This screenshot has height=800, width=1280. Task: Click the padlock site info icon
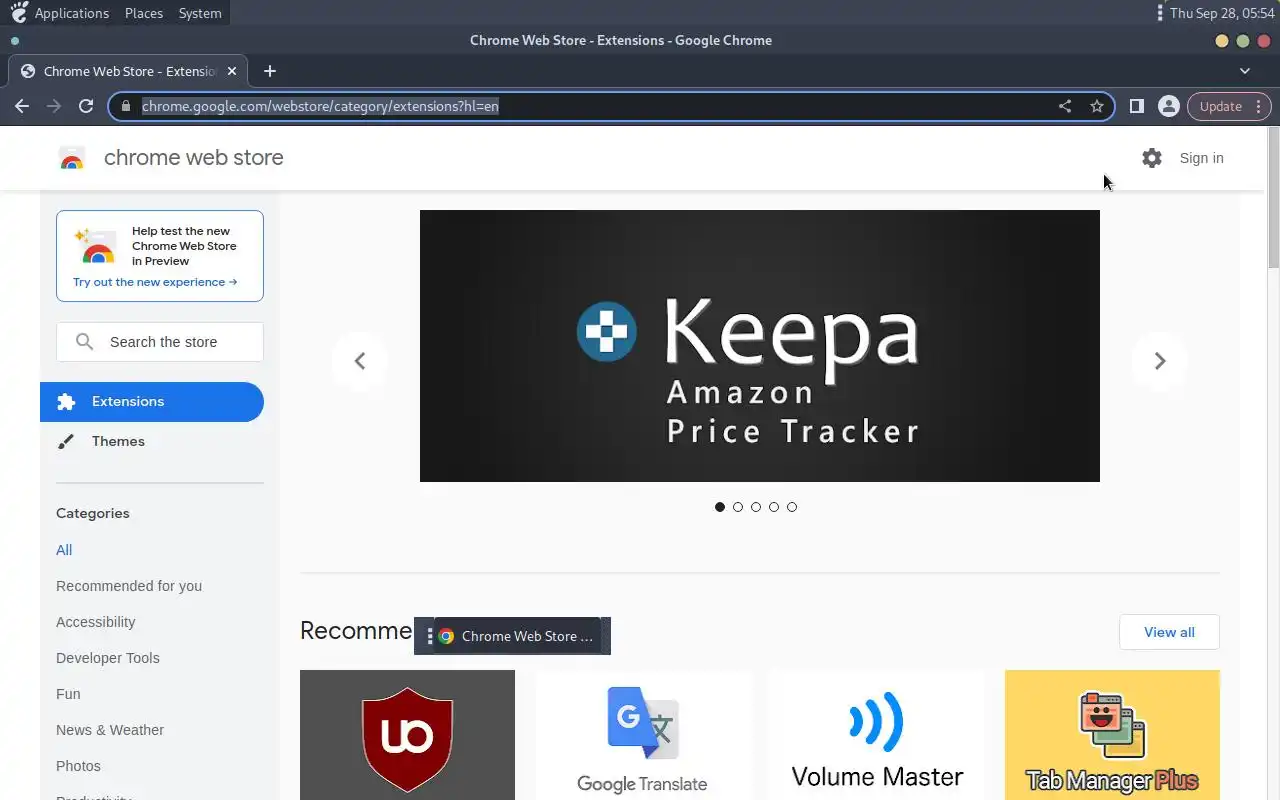(125, 106)
